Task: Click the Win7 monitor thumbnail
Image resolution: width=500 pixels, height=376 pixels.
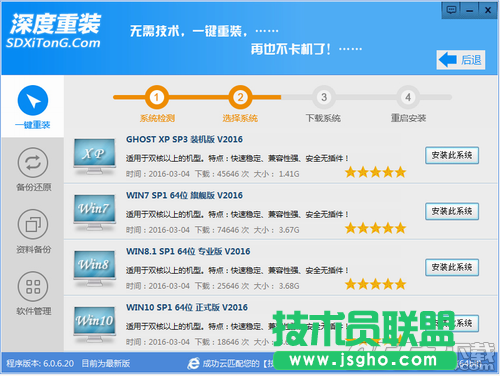Action: pyautogui.click(x=94, y=213)
